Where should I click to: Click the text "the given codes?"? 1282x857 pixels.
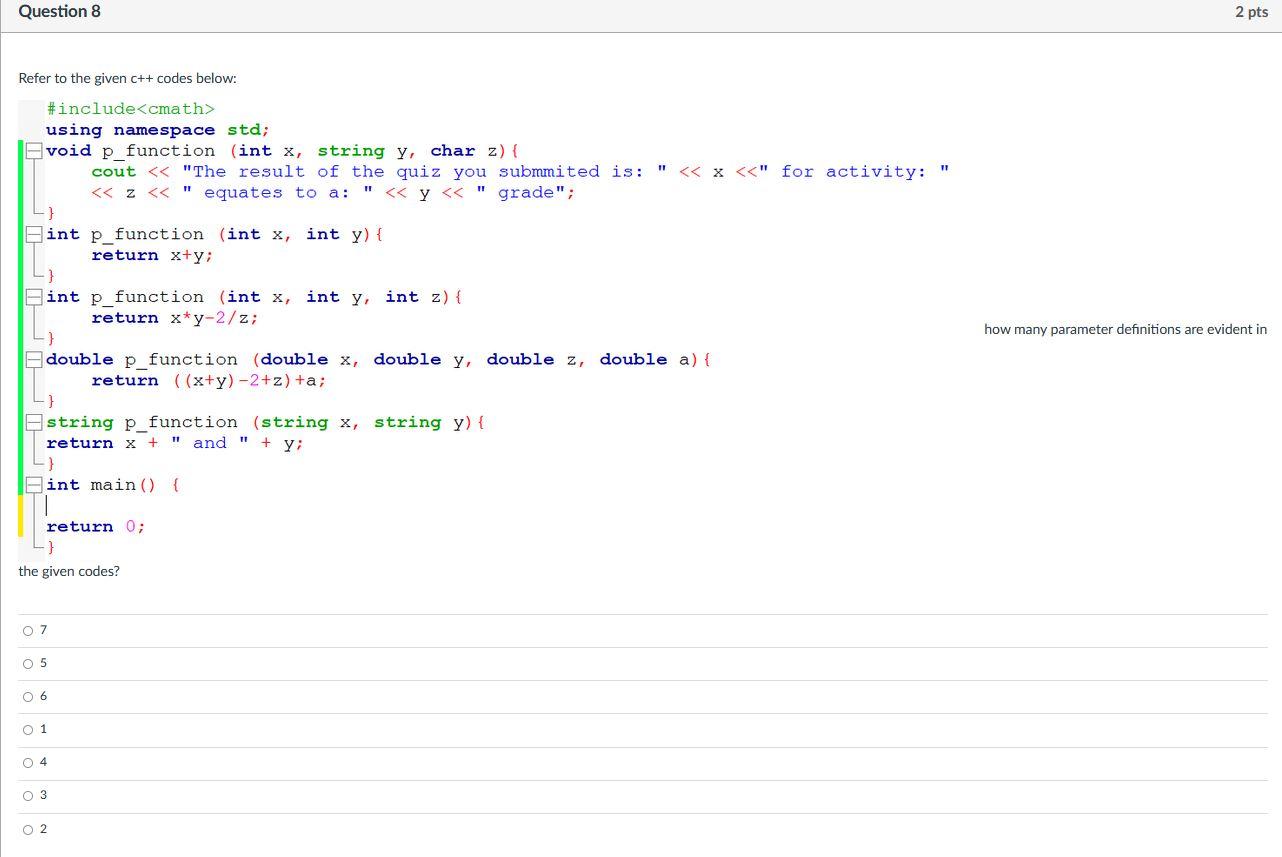pyautogui.click(x=69, y=571)
